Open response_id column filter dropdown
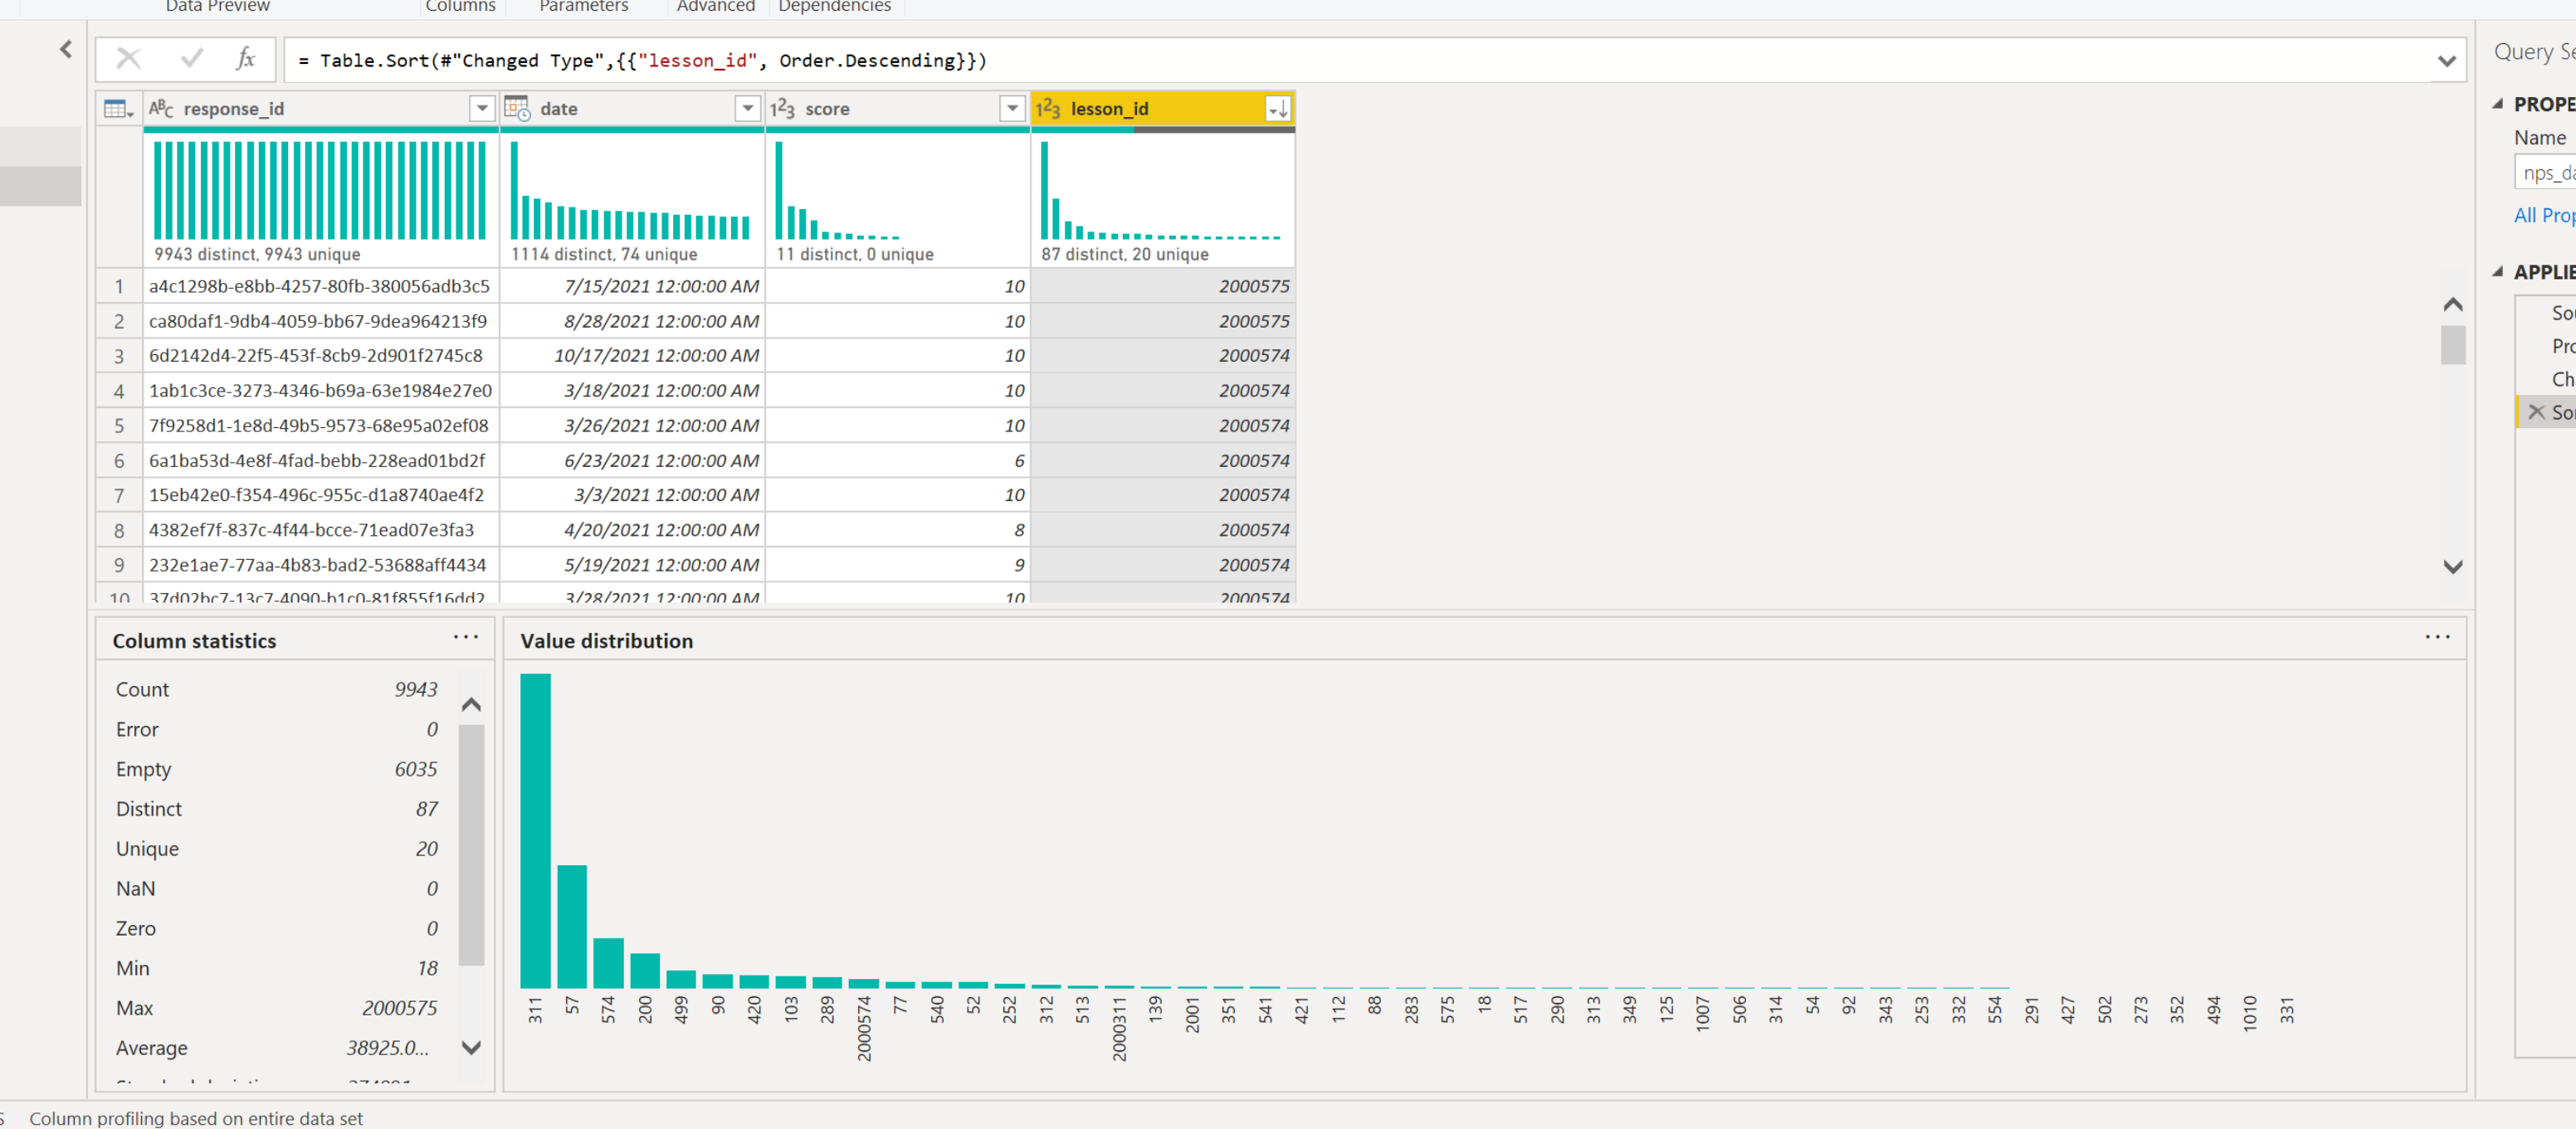Viewport: 2576px width, 1129px height. click(482, 108)
